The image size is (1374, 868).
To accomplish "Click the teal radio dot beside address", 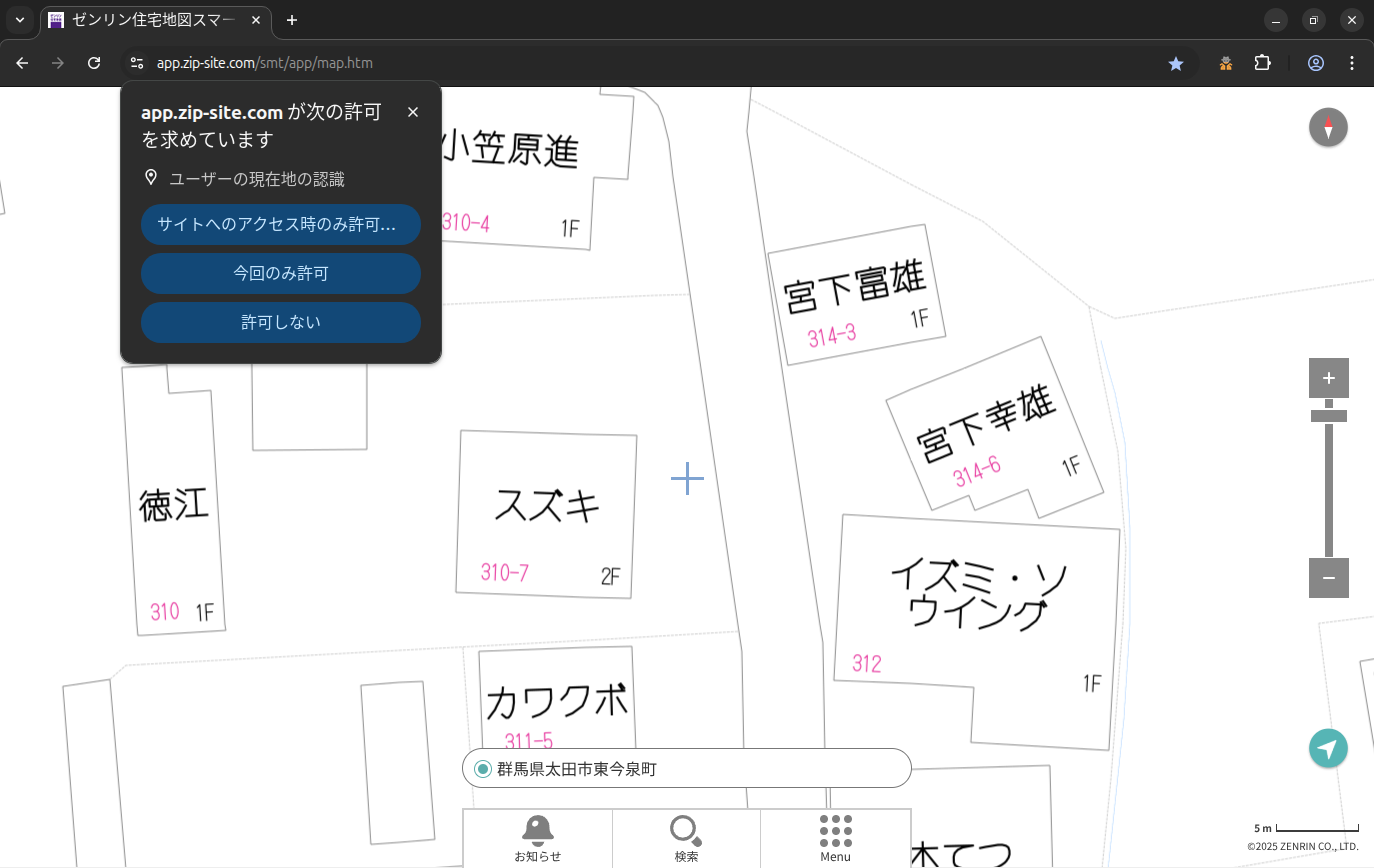I will point(483,769).
